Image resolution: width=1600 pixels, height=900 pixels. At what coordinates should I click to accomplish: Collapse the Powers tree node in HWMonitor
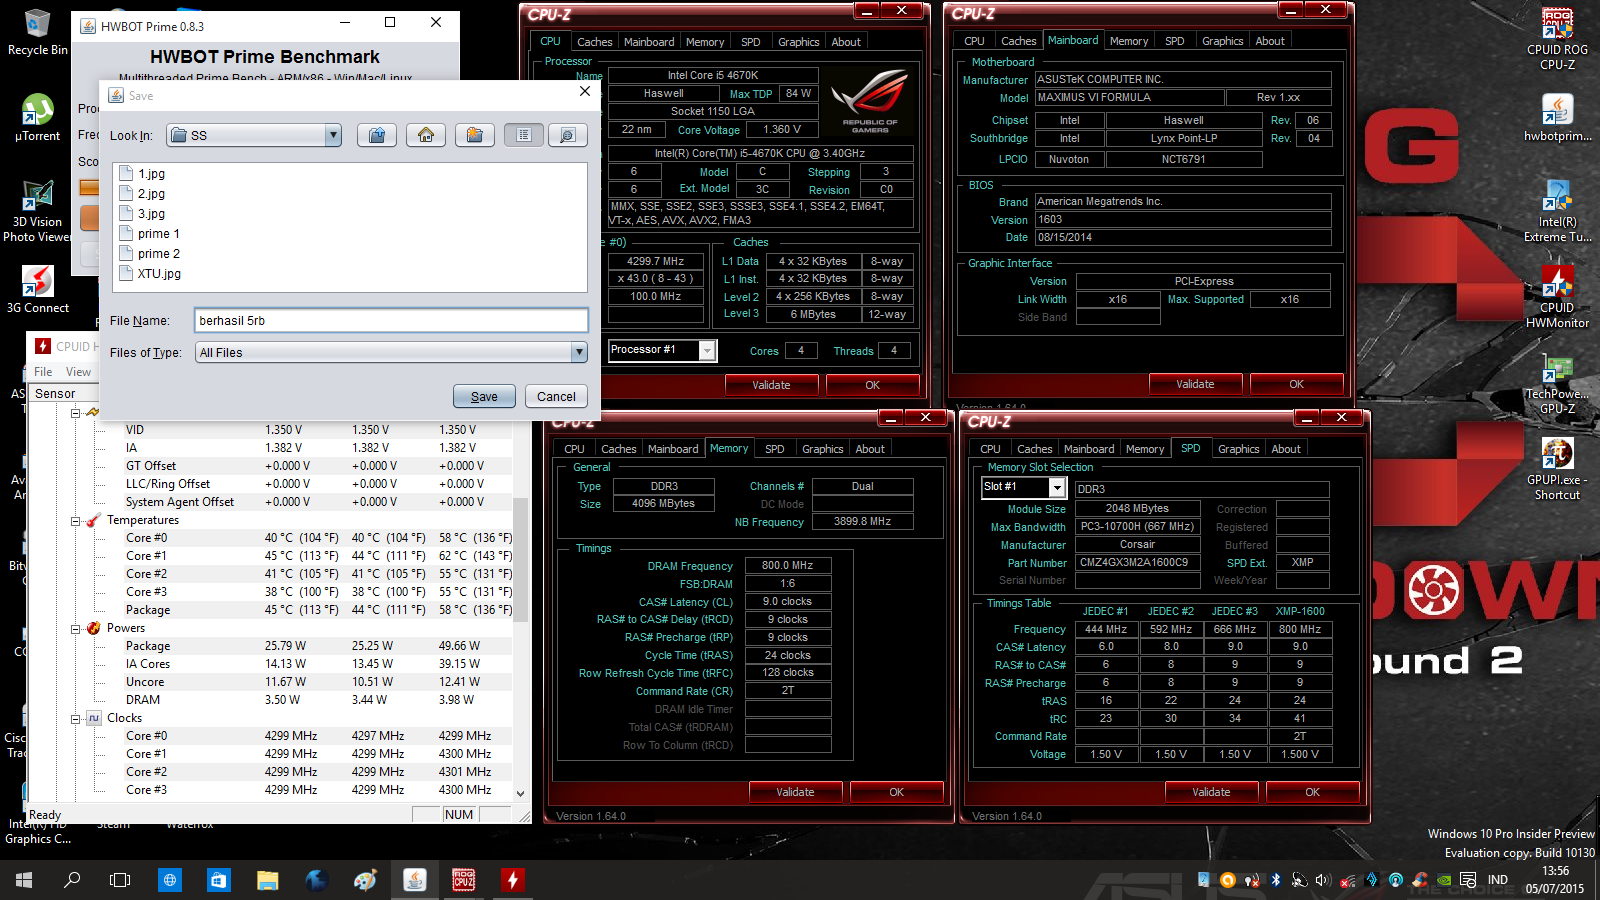(x=76, y=629)
